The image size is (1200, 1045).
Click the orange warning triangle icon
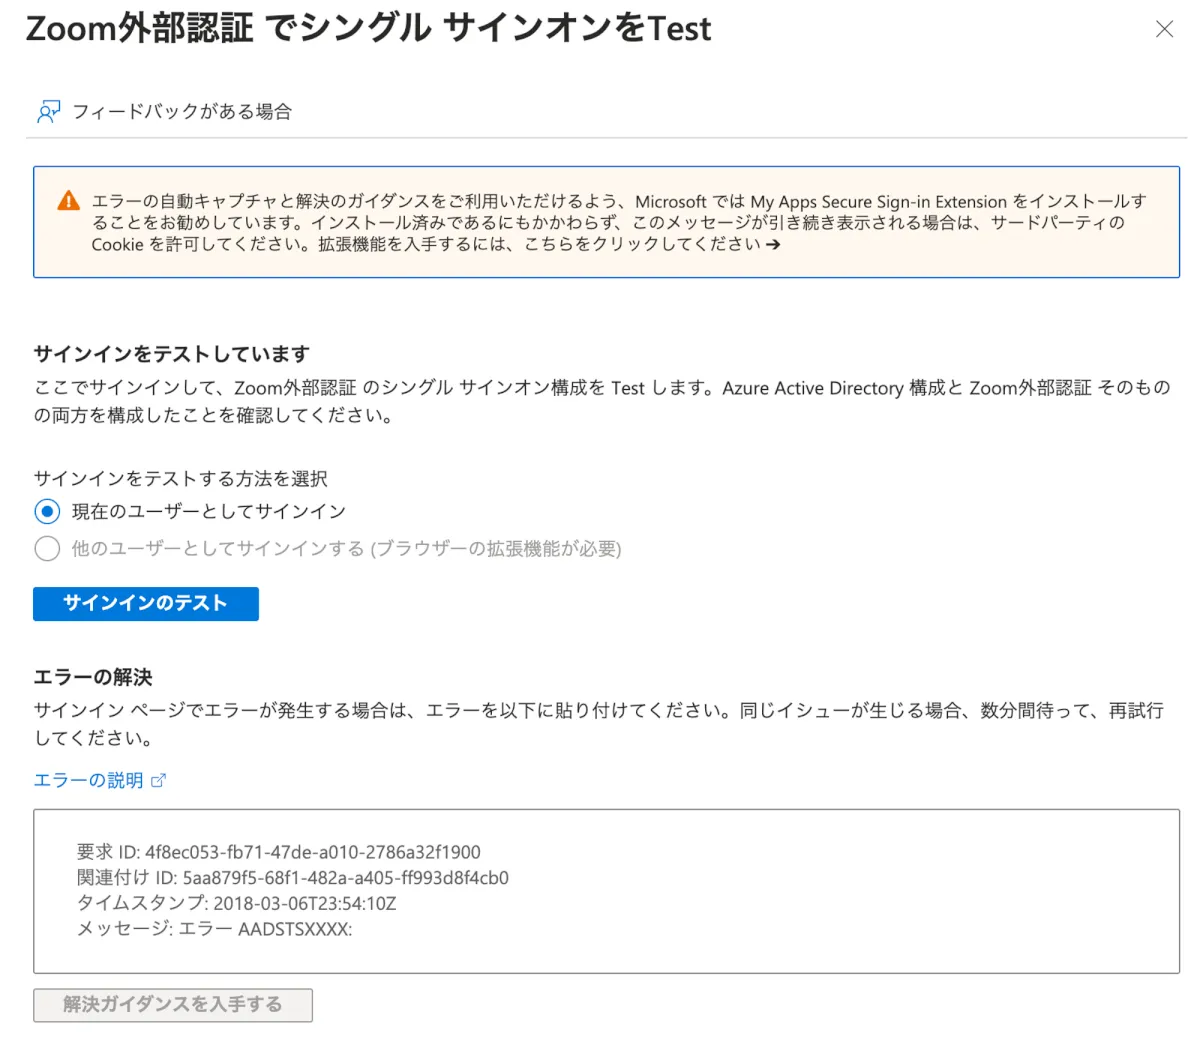point(68,201)
